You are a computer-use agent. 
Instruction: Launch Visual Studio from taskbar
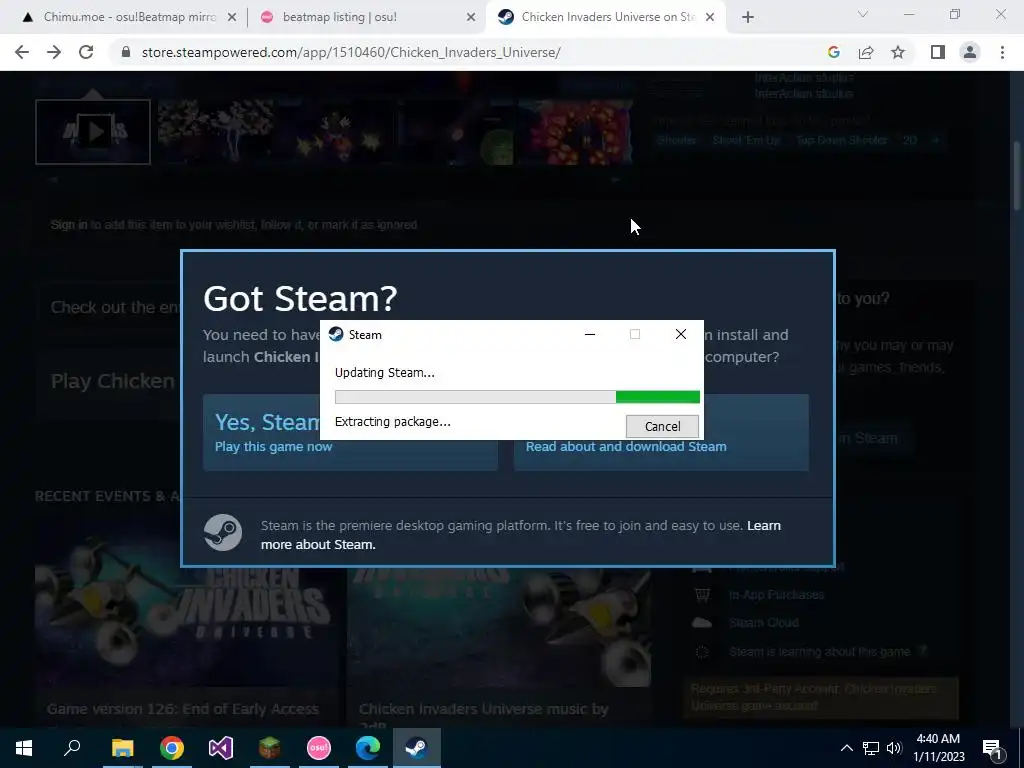point(221,748)
